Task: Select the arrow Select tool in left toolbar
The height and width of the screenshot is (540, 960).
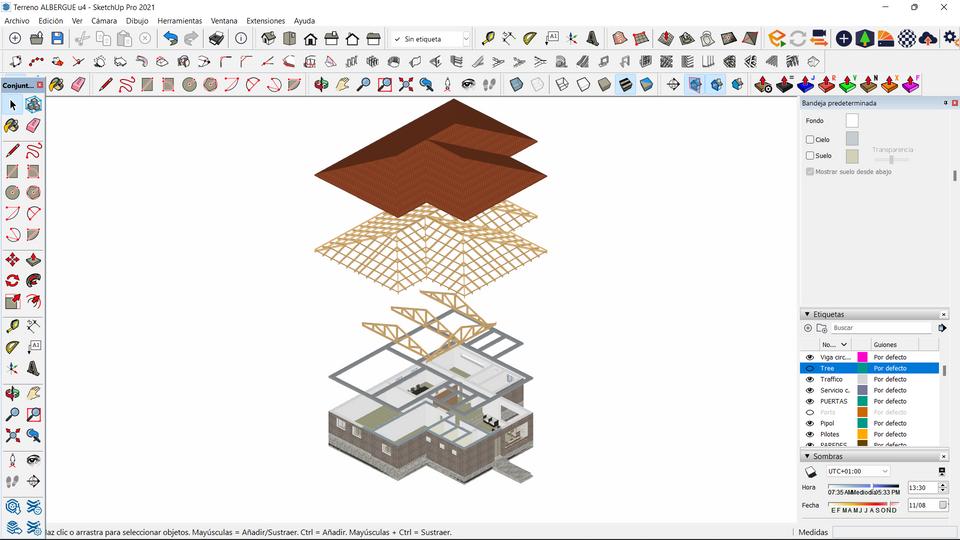Action: (12, 105)
